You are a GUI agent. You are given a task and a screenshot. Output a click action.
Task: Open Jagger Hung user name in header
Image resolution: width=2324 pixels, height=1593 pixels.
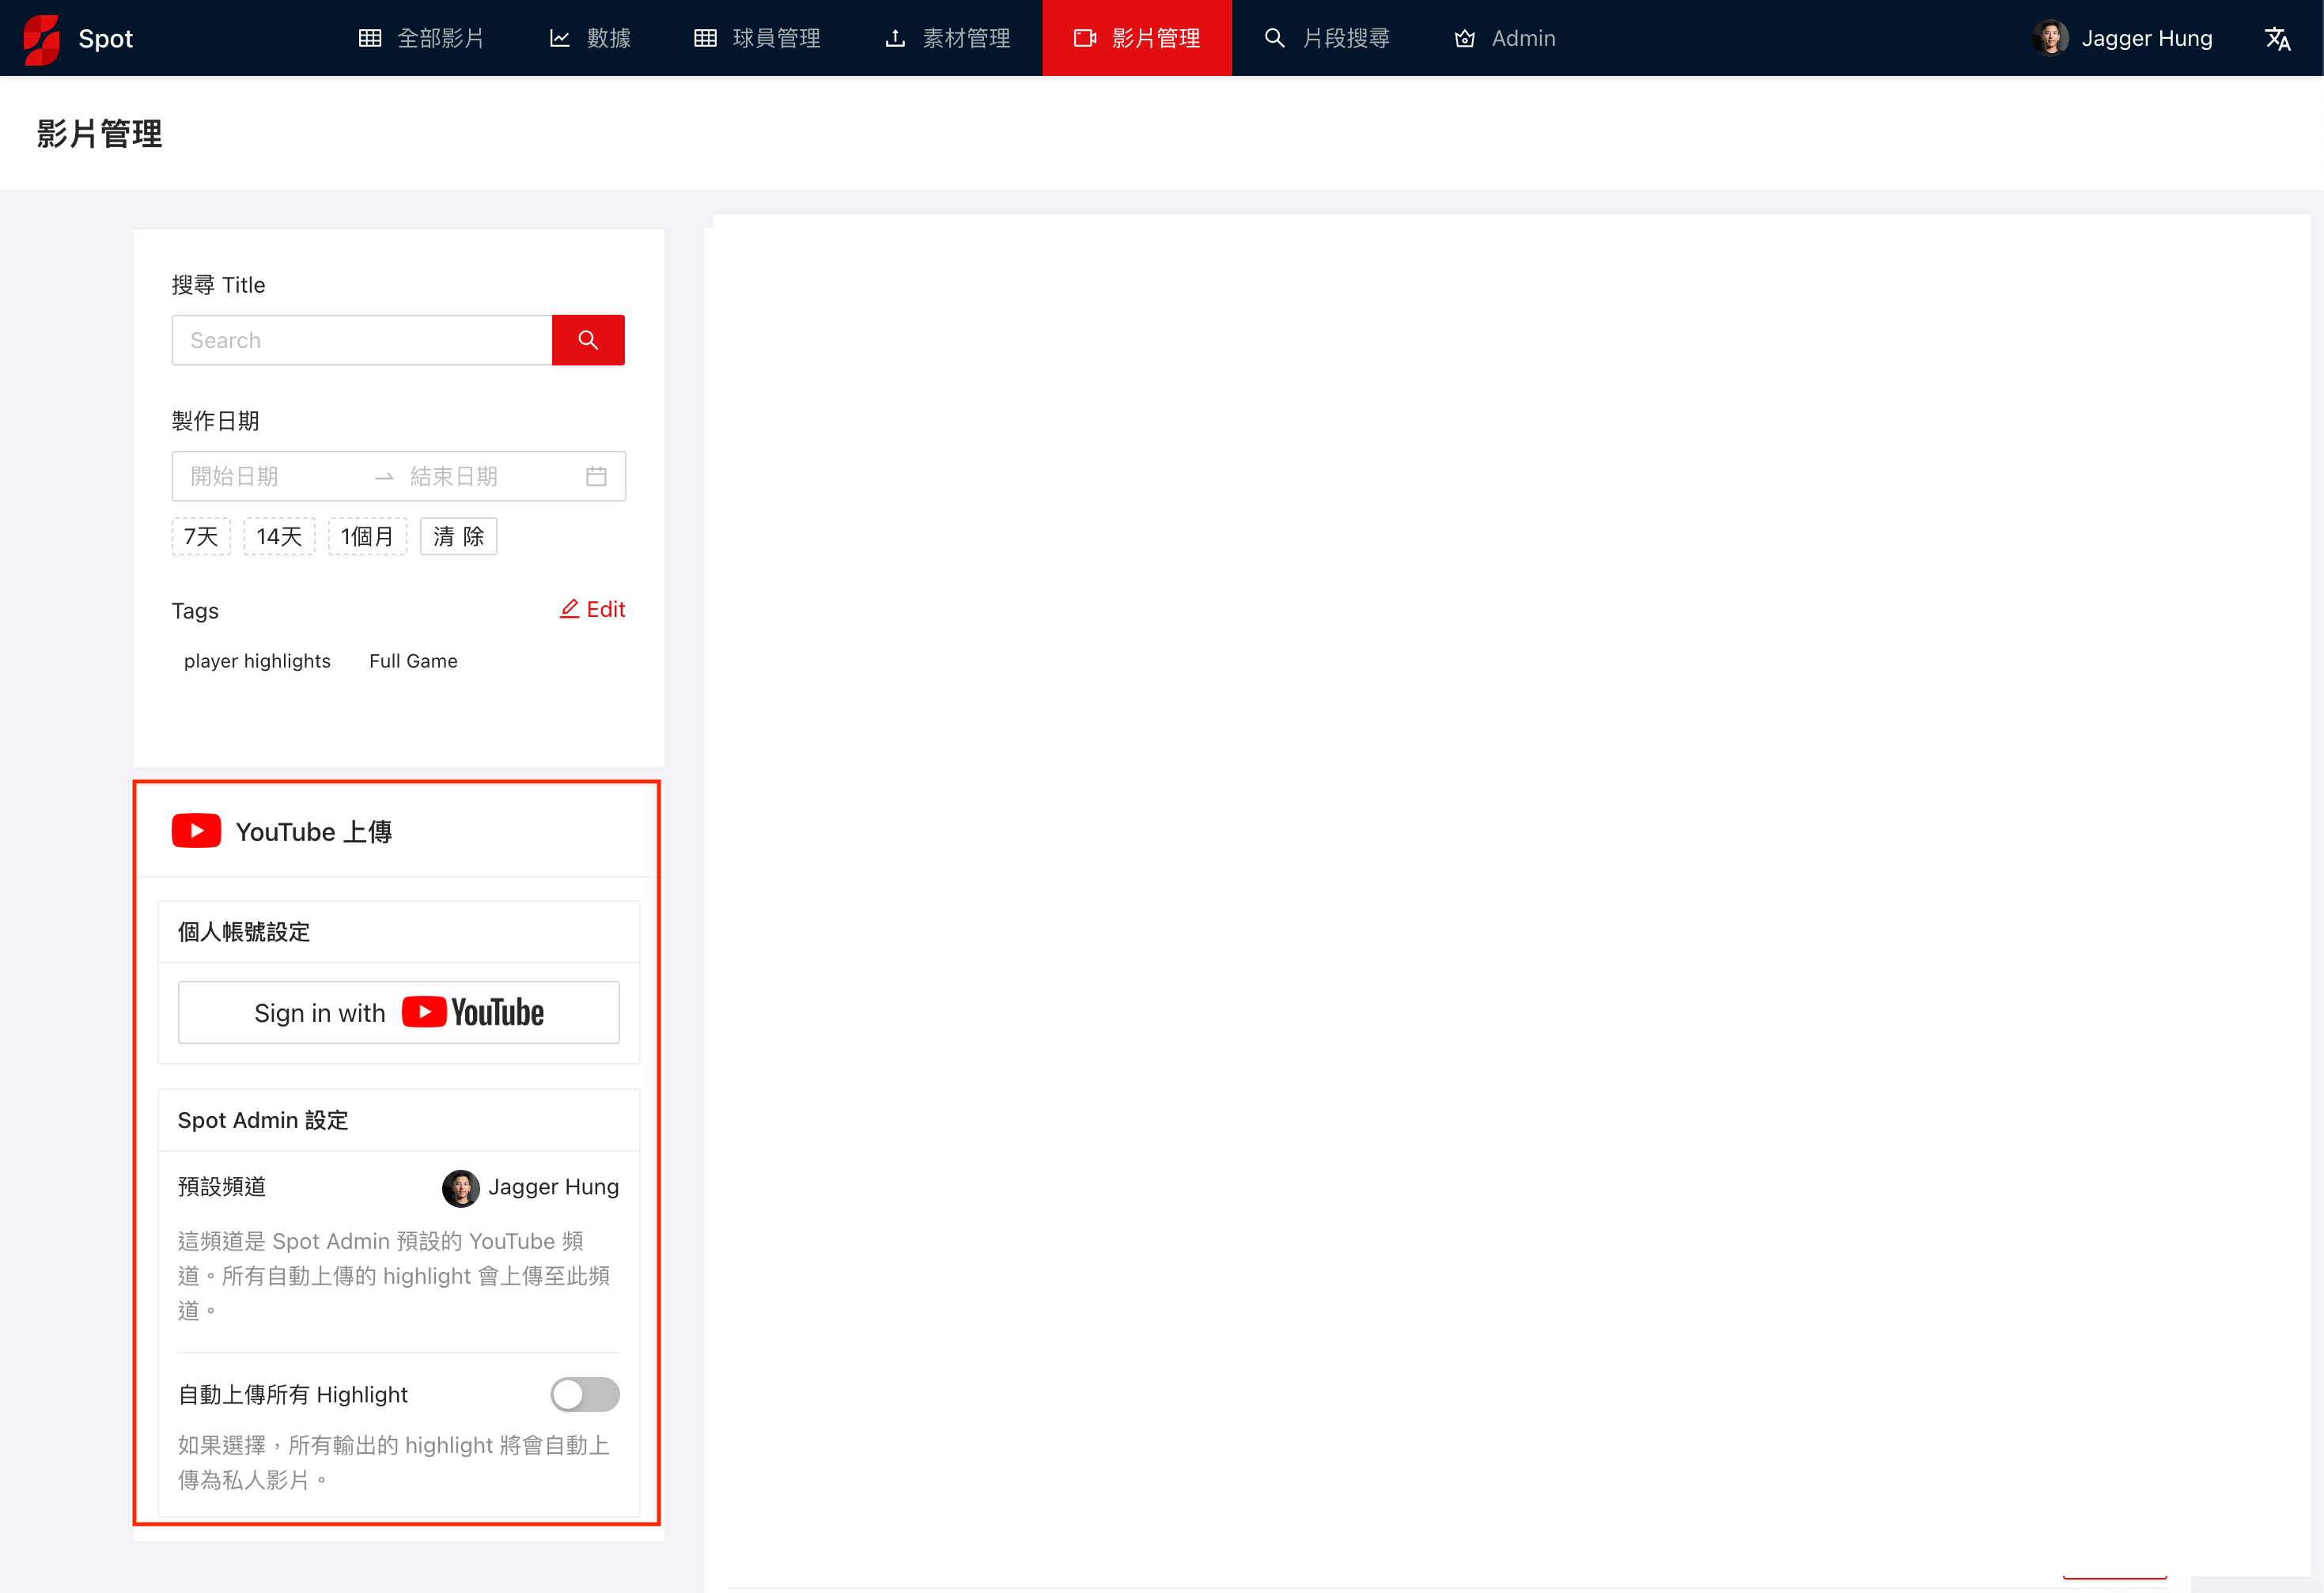[x=2146, y=38]
